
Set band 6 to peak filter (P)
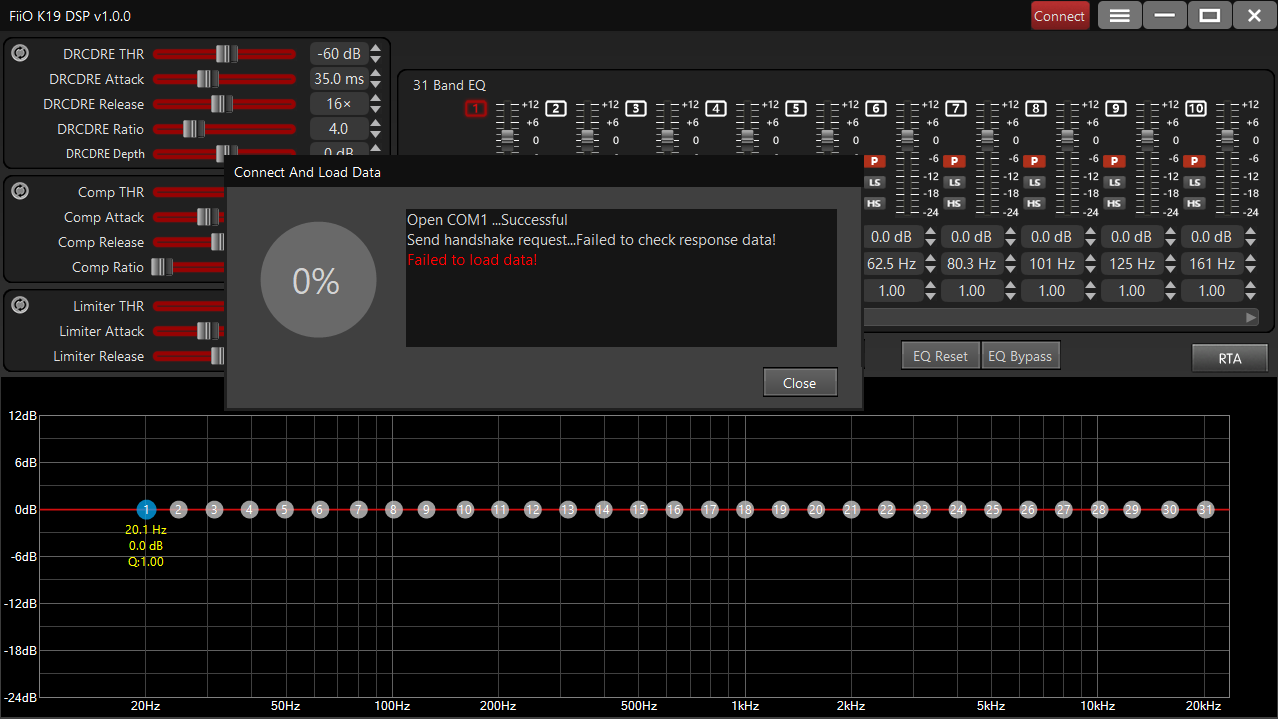point(875,161)
